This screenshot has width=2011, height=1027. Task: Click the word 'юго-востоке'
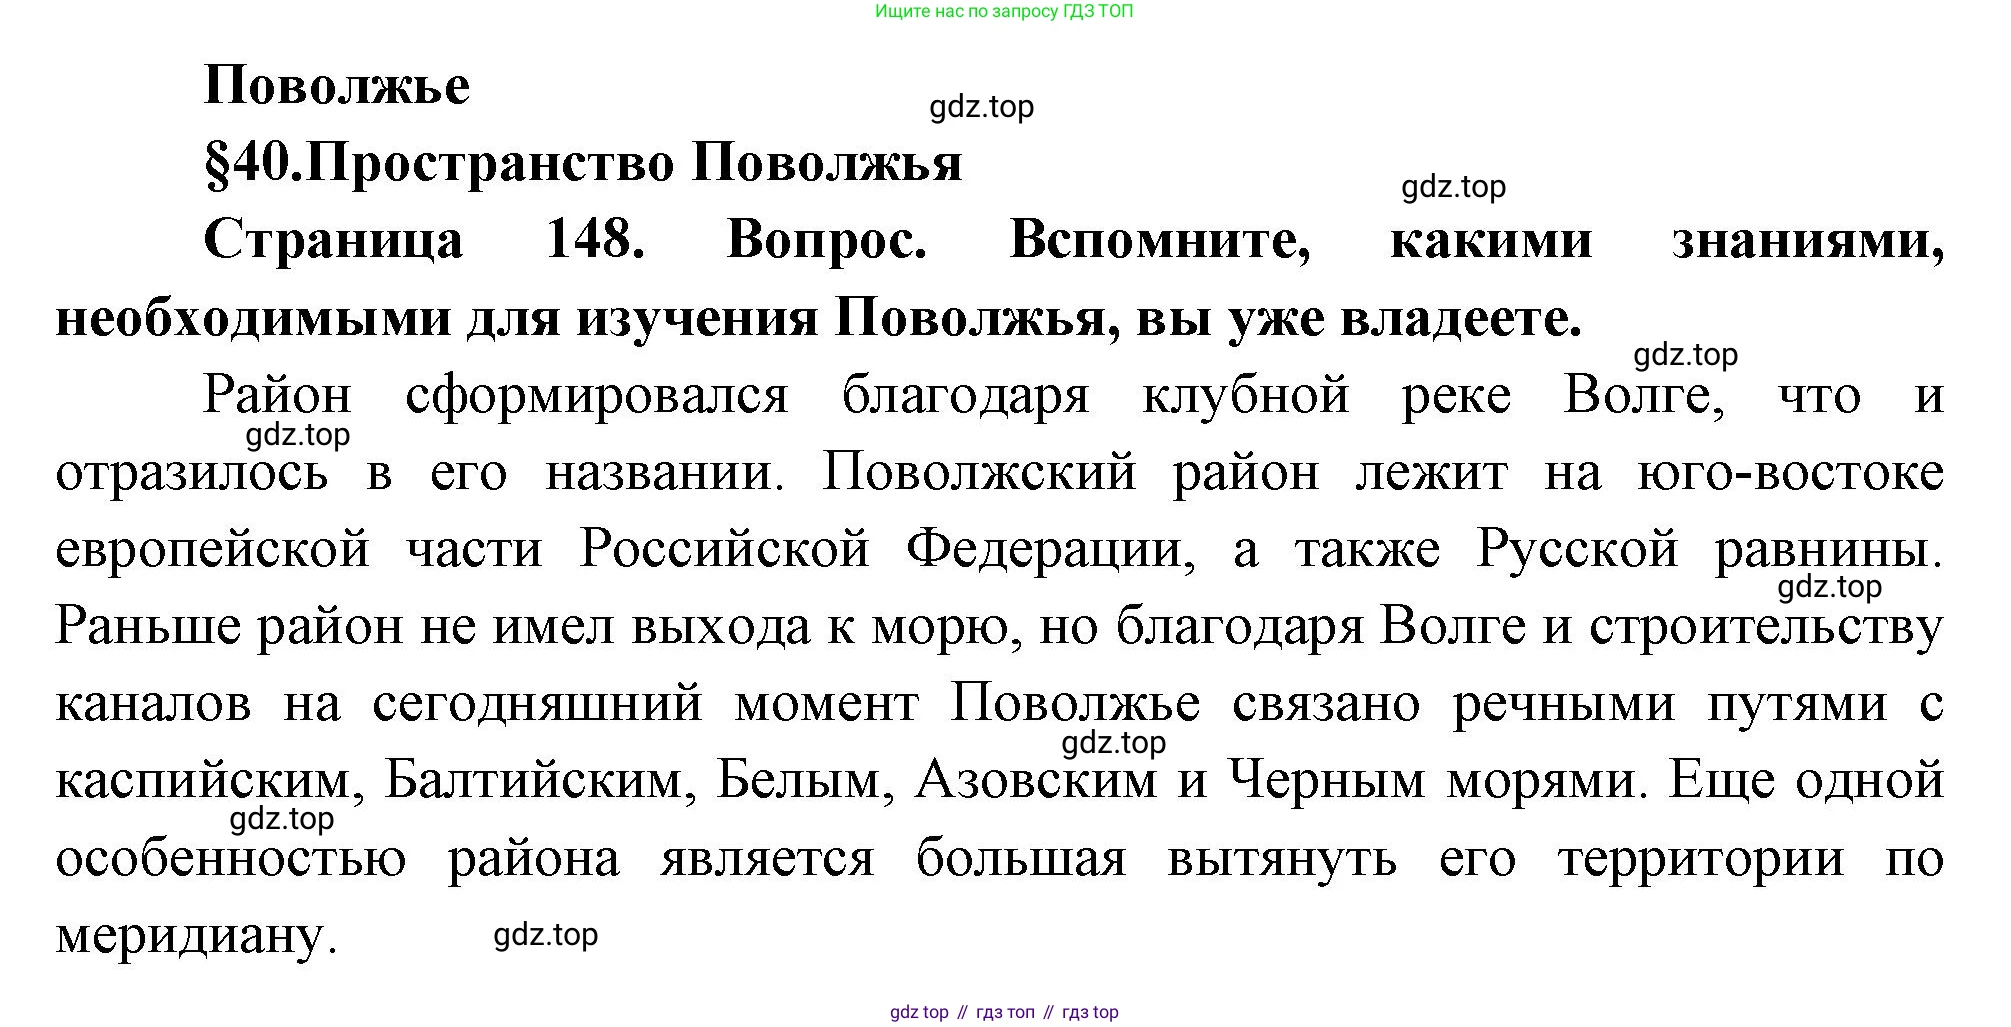pos(1790,473)
